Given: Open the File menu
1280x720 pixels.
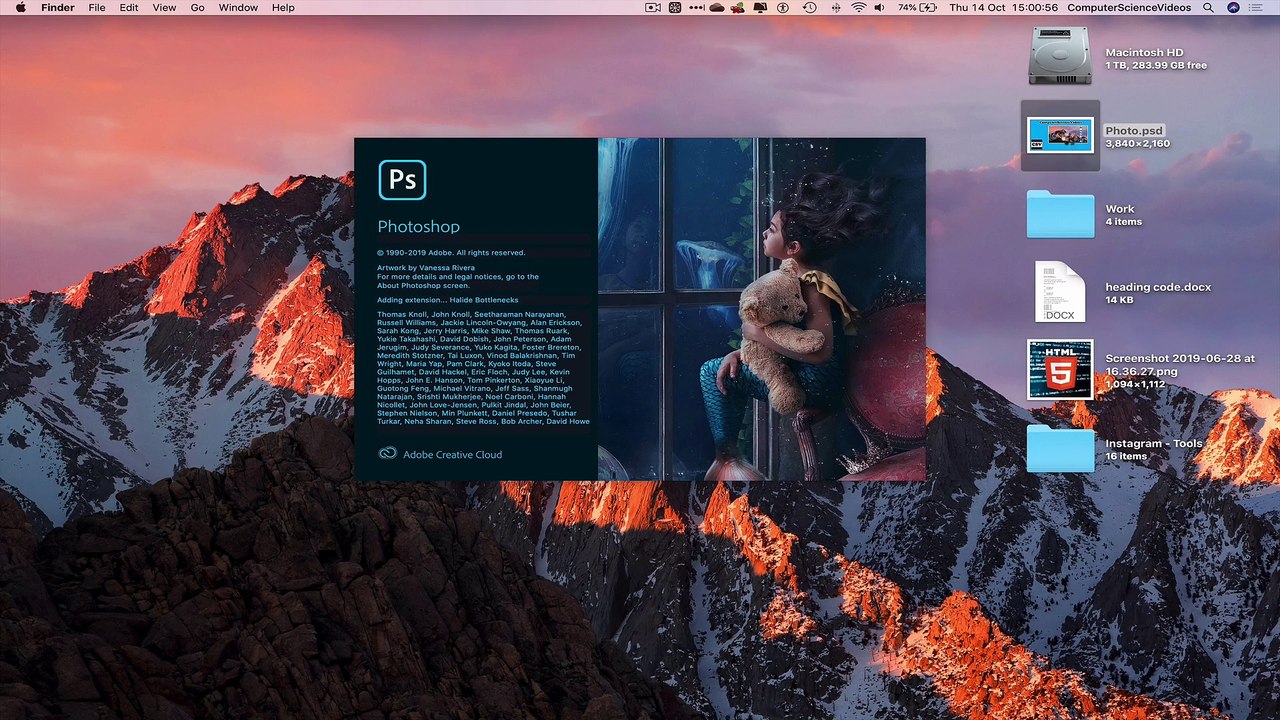Looking at the screenshot, I should tap(97, 8).
